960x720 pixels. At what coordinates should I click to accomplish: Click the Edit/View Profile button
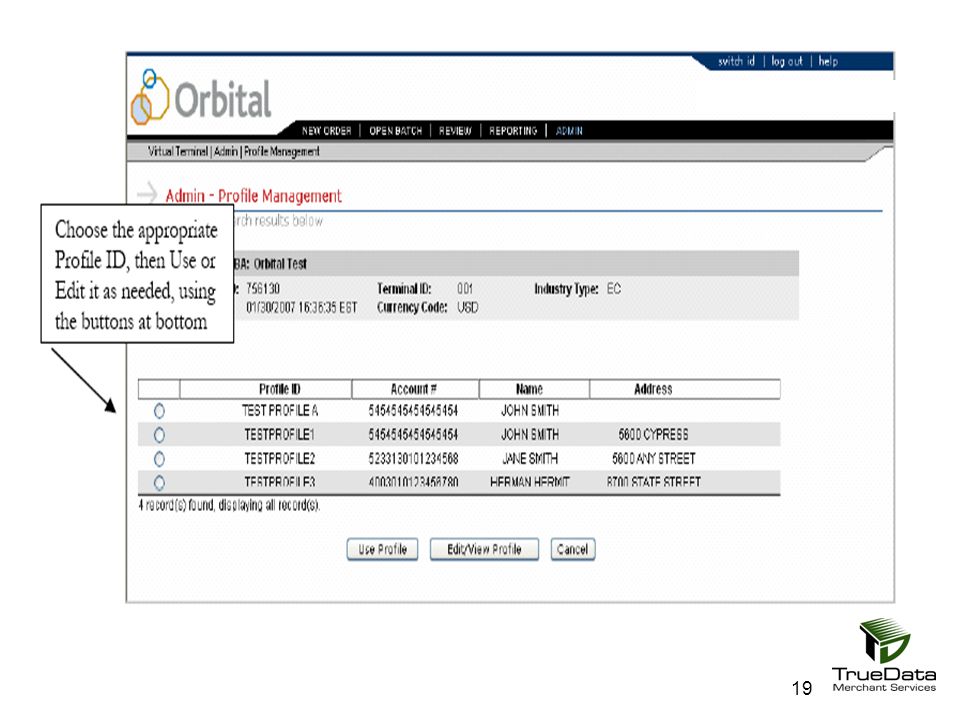tap(484, 549)
